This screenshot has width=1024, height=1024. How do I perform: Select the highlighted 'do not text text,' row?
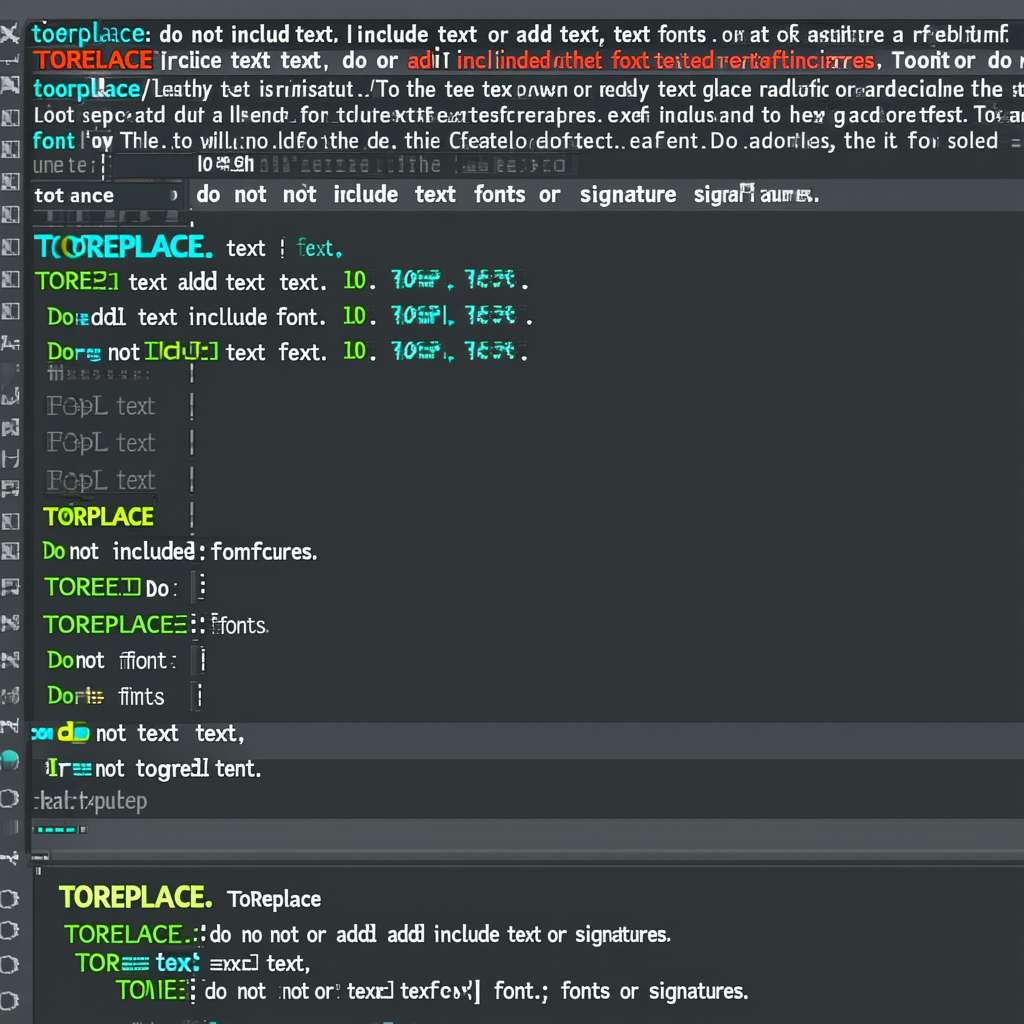(140, 734)
